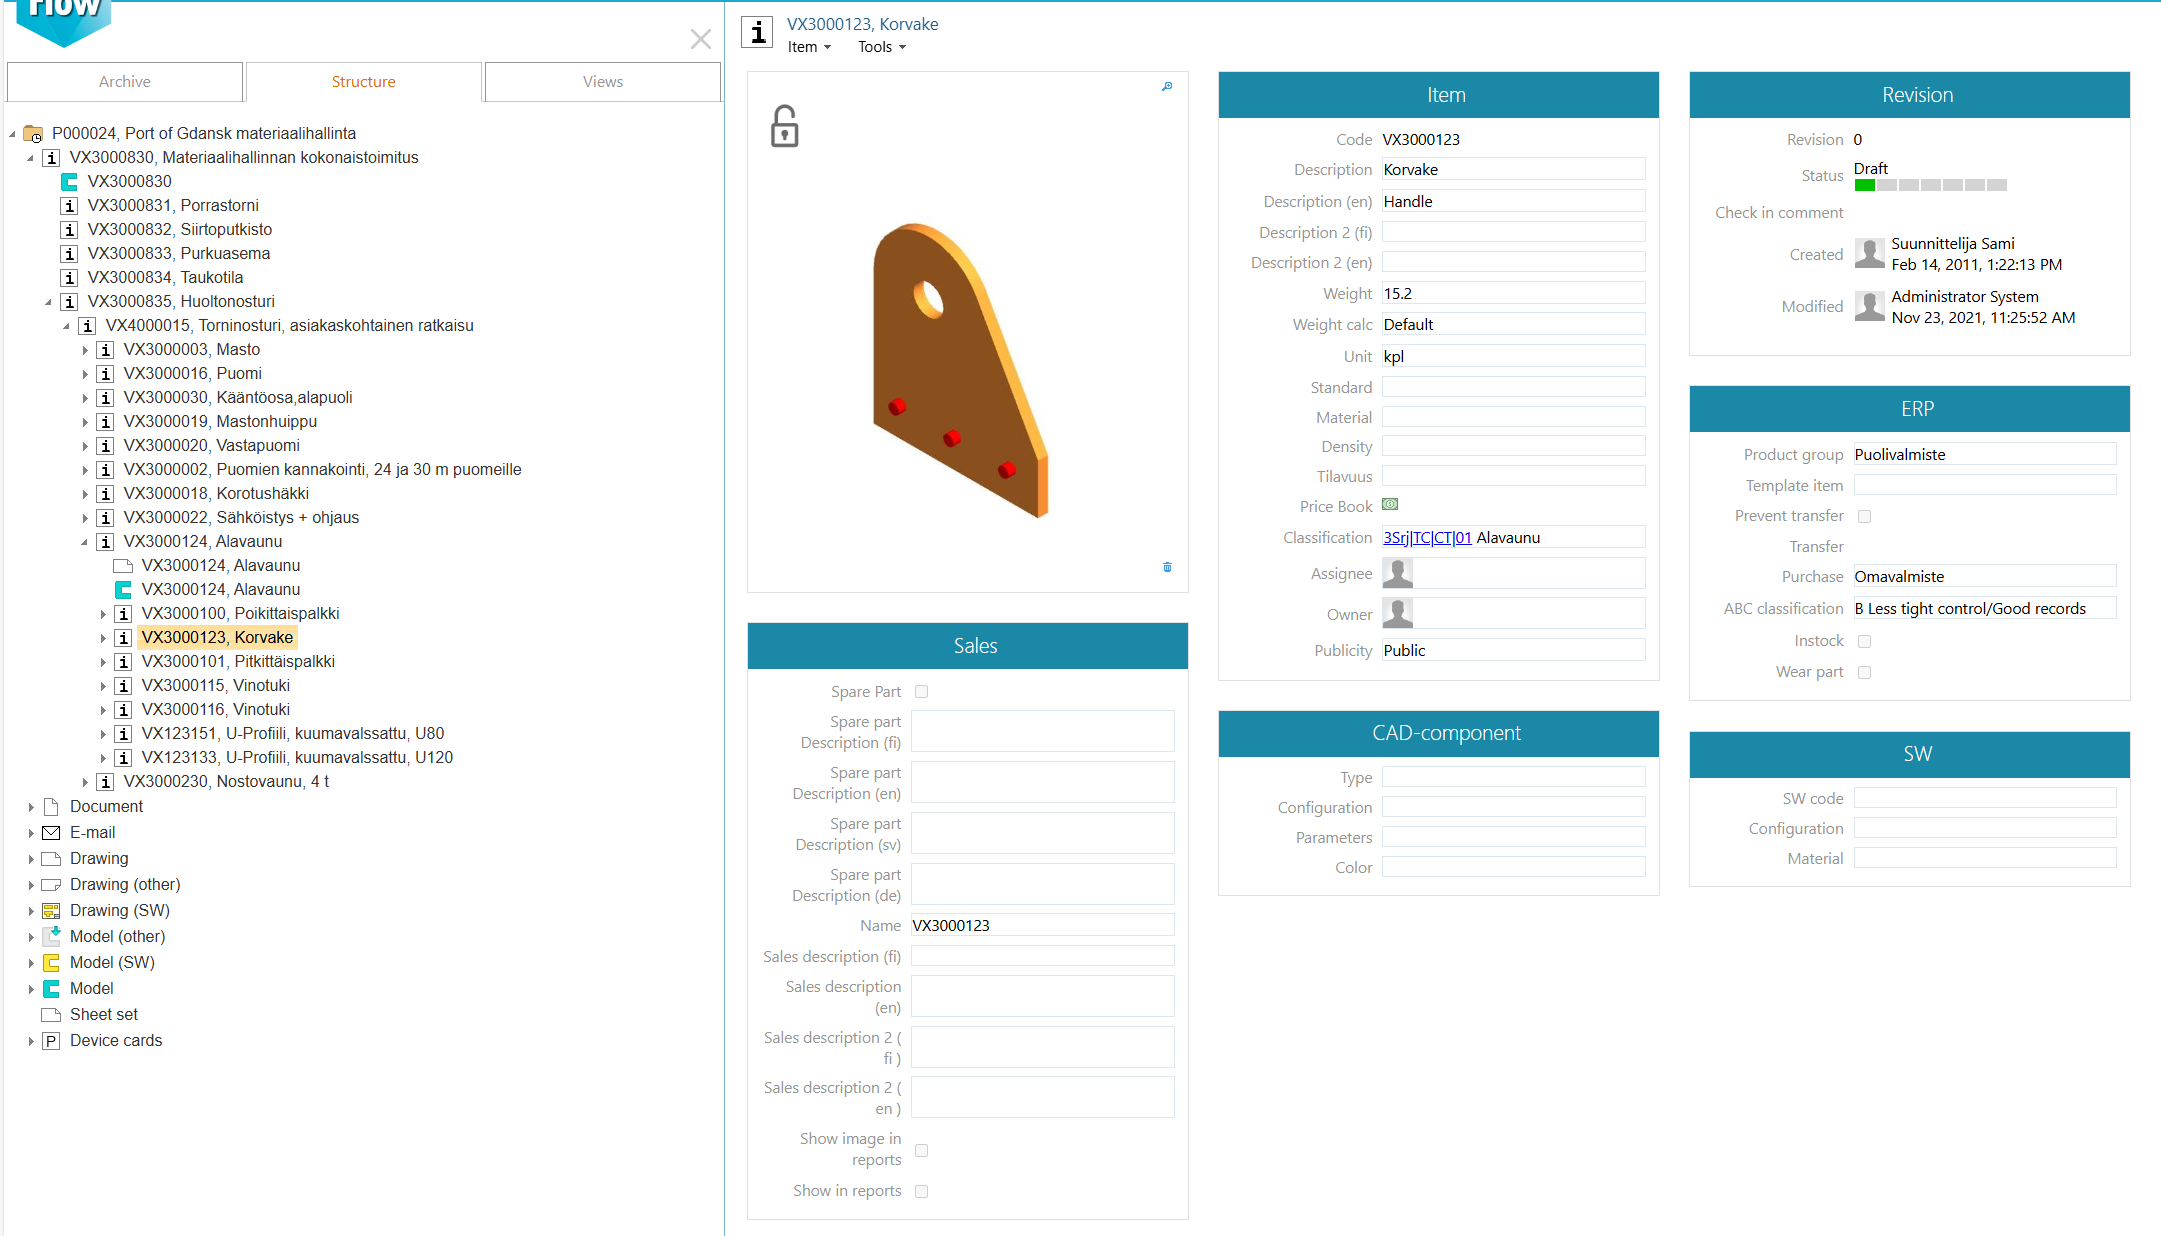Click the Draft status progress bar
The image size is (2161, 1236).
1930,185
